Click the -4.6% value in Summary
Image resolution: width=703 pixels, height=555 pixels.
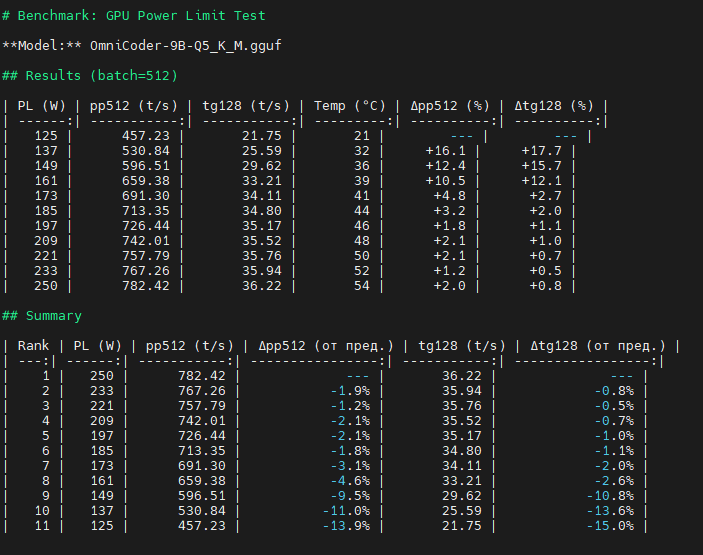point(351,481)
